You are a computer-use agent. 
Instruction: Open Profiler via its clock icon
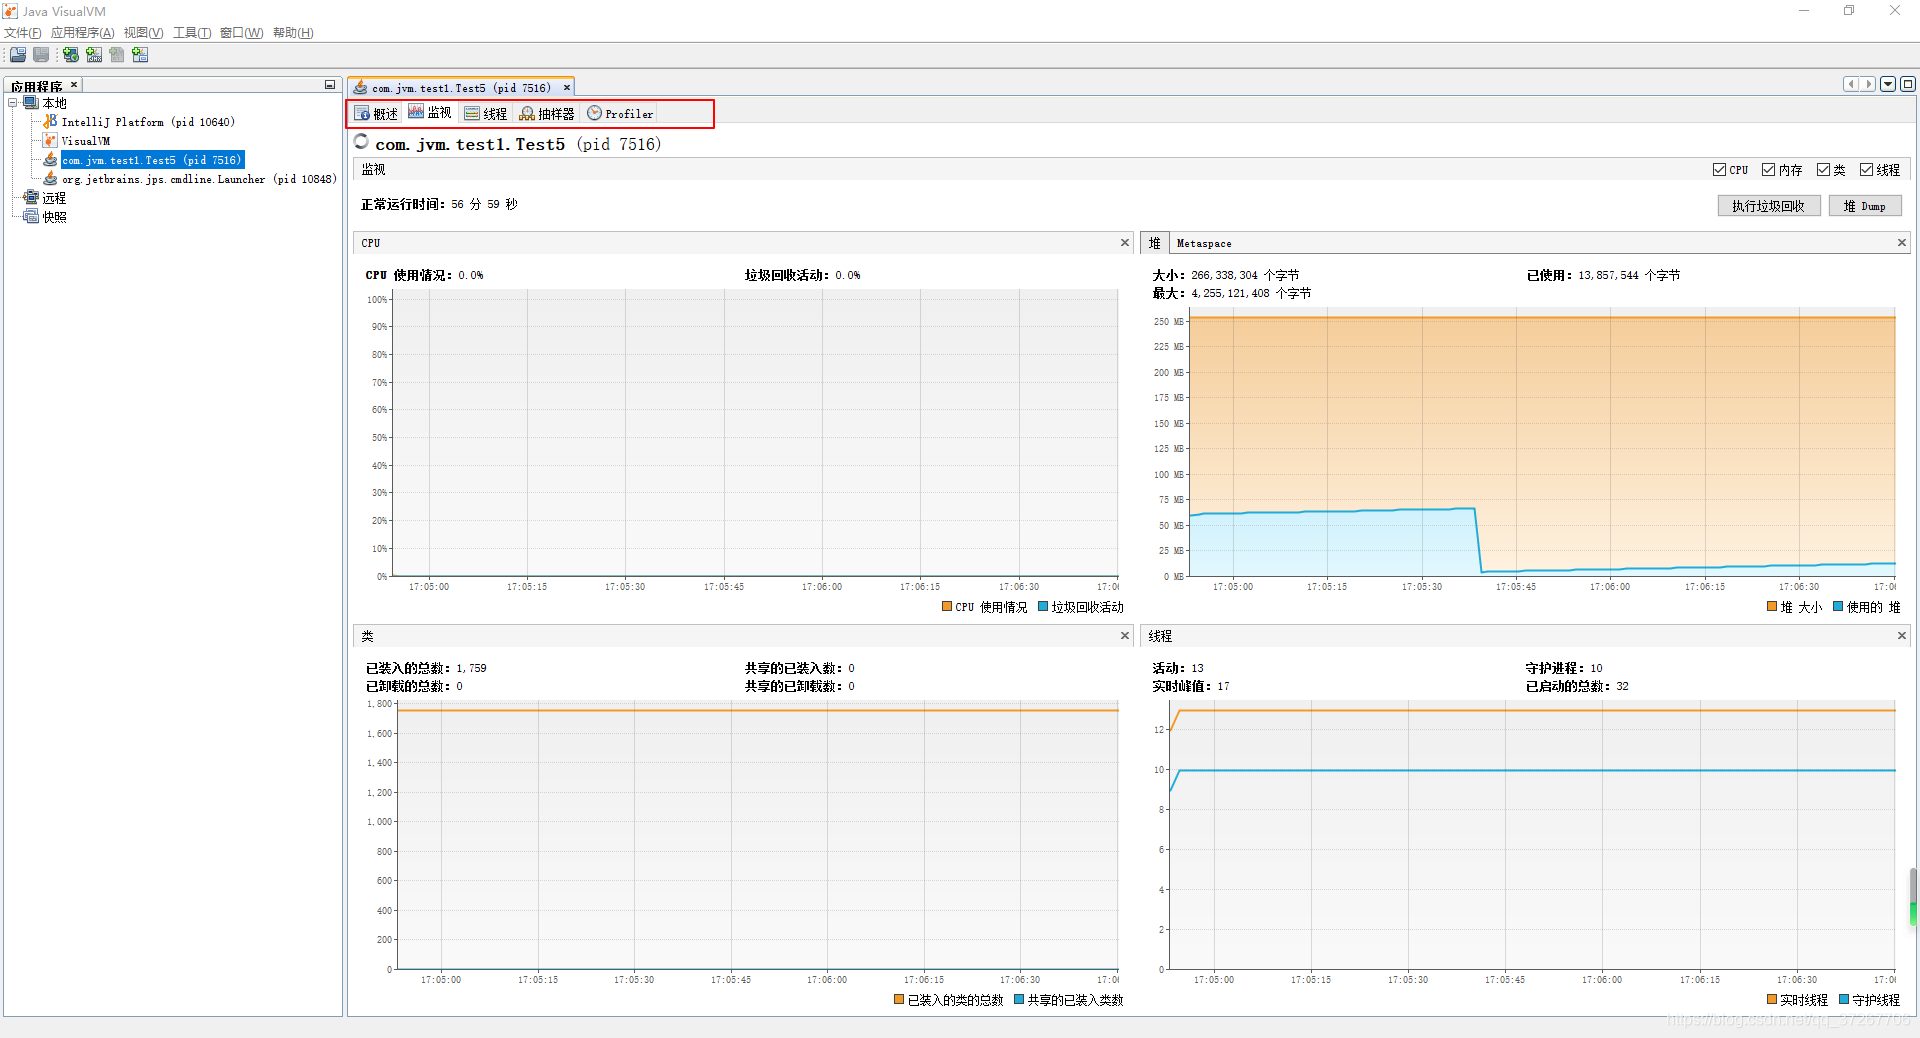coord(593,113)
